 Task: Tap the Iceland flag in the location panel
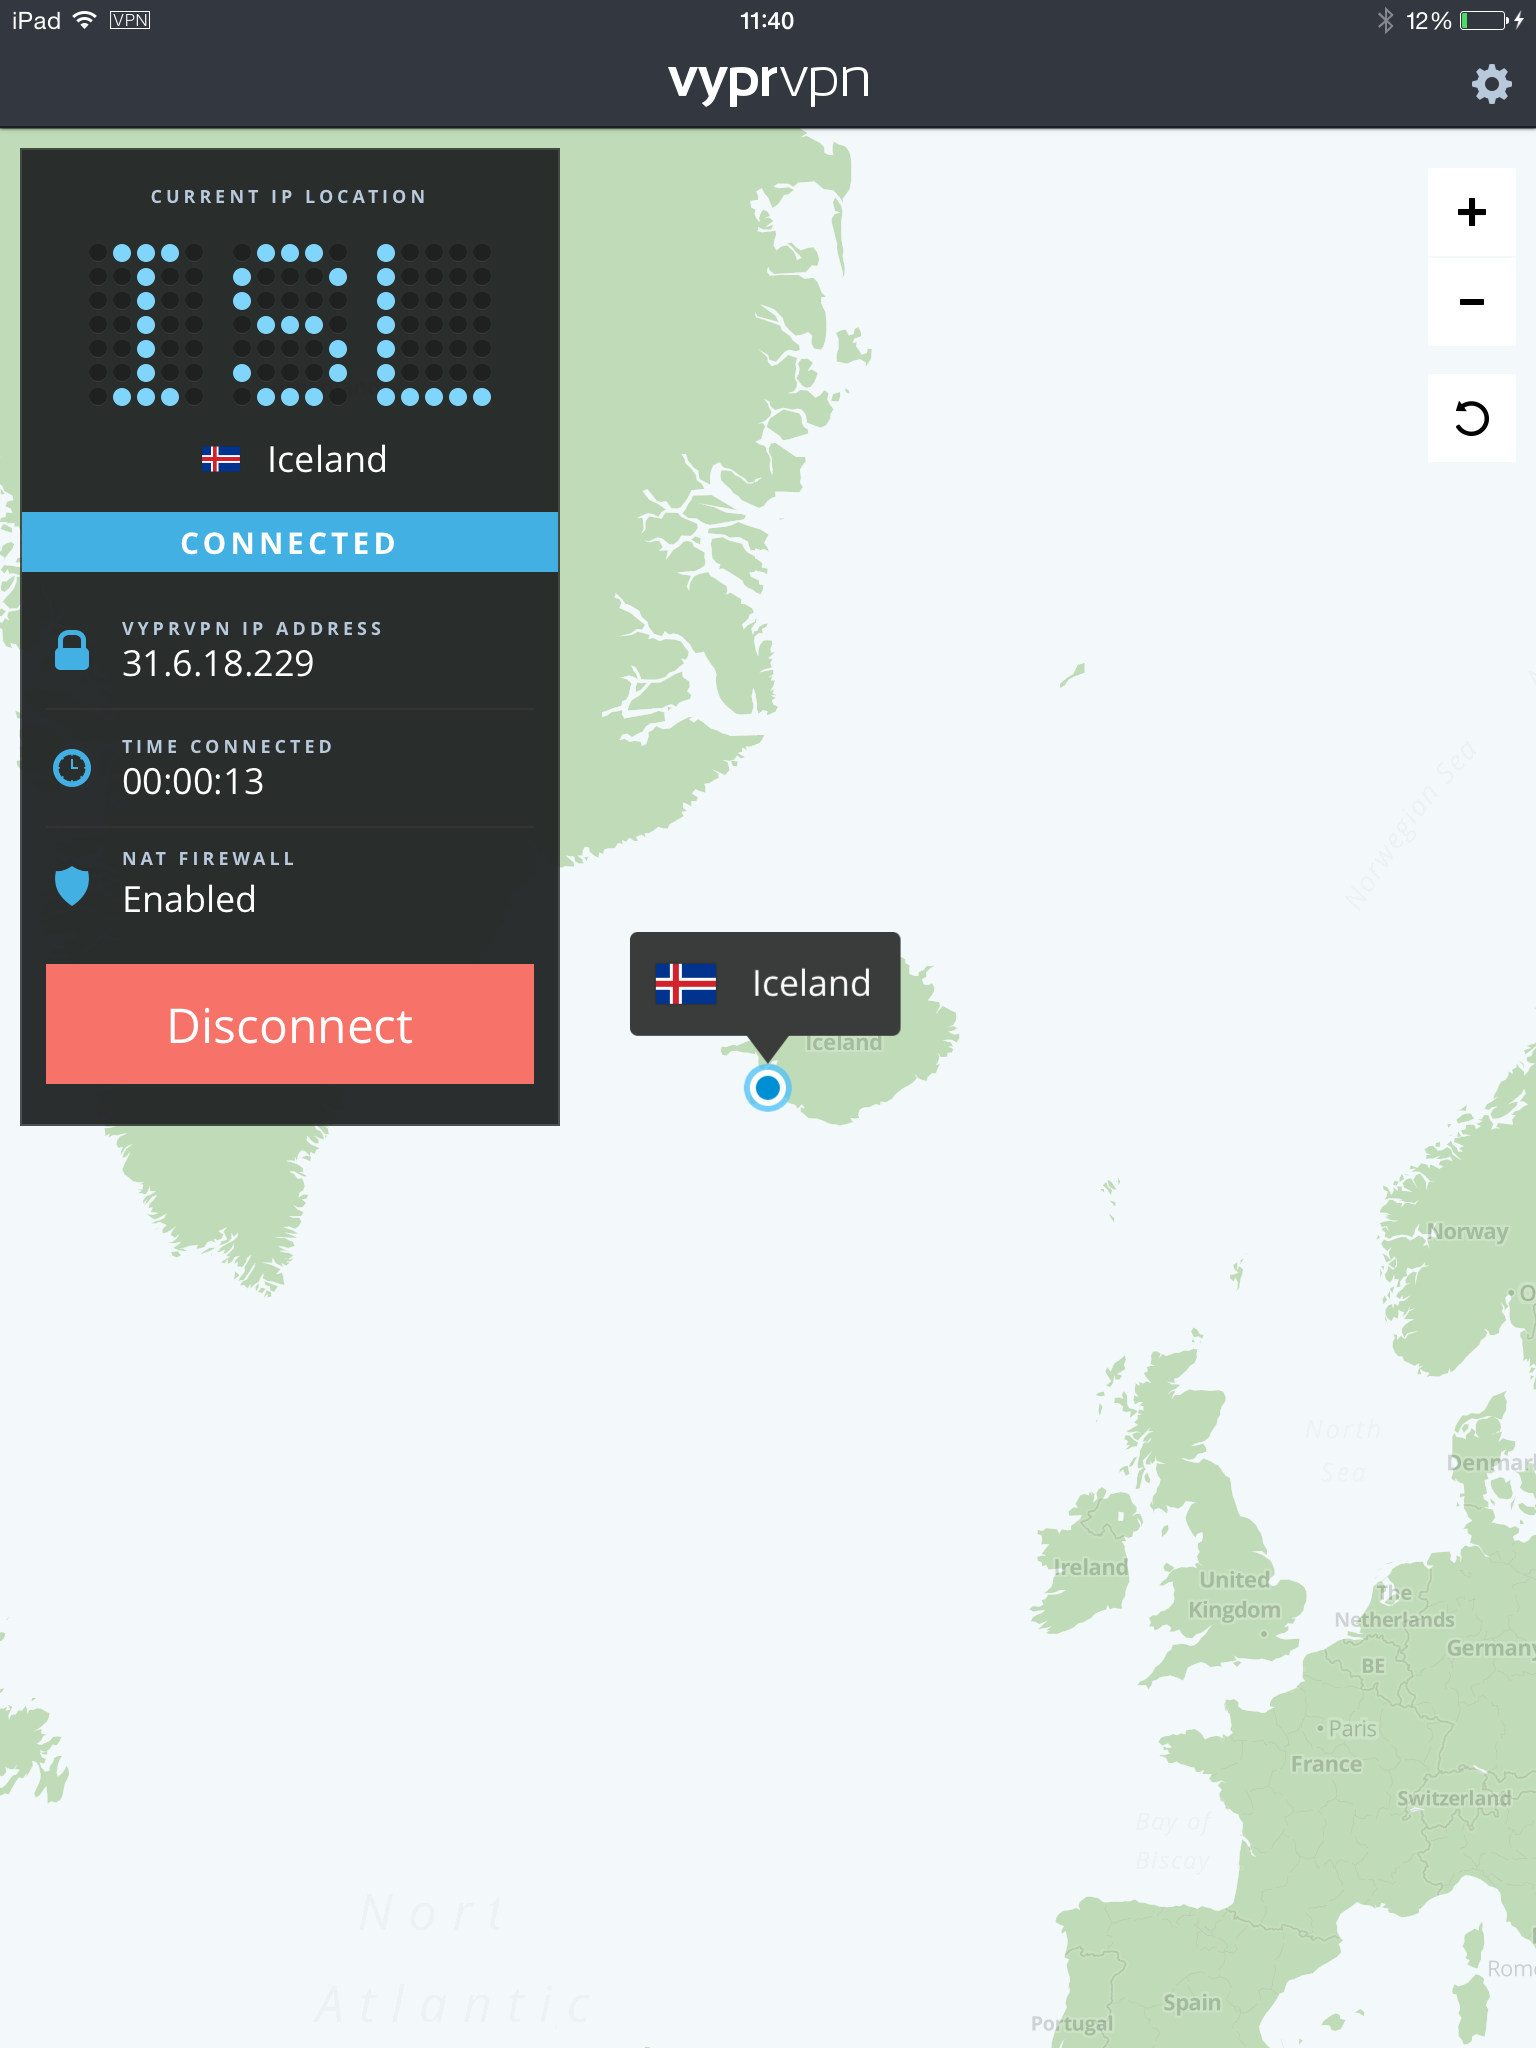[x=221, y=459]
